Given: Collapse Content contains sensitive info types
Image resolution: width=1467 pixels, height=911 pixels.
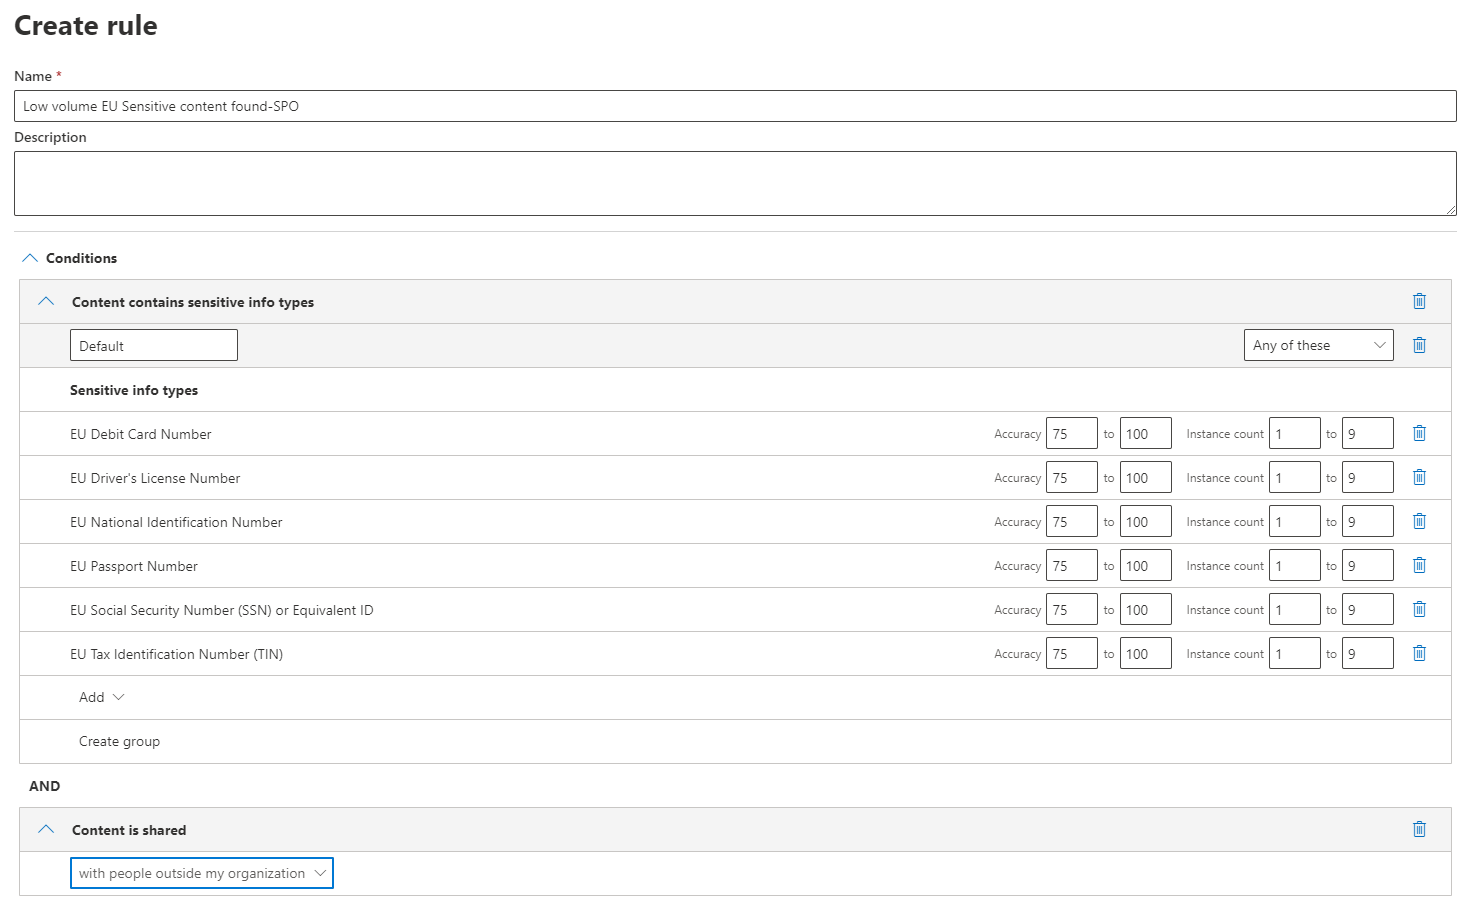Looking at the screenshot, I should pyautogui.click(x=46, y=302).
